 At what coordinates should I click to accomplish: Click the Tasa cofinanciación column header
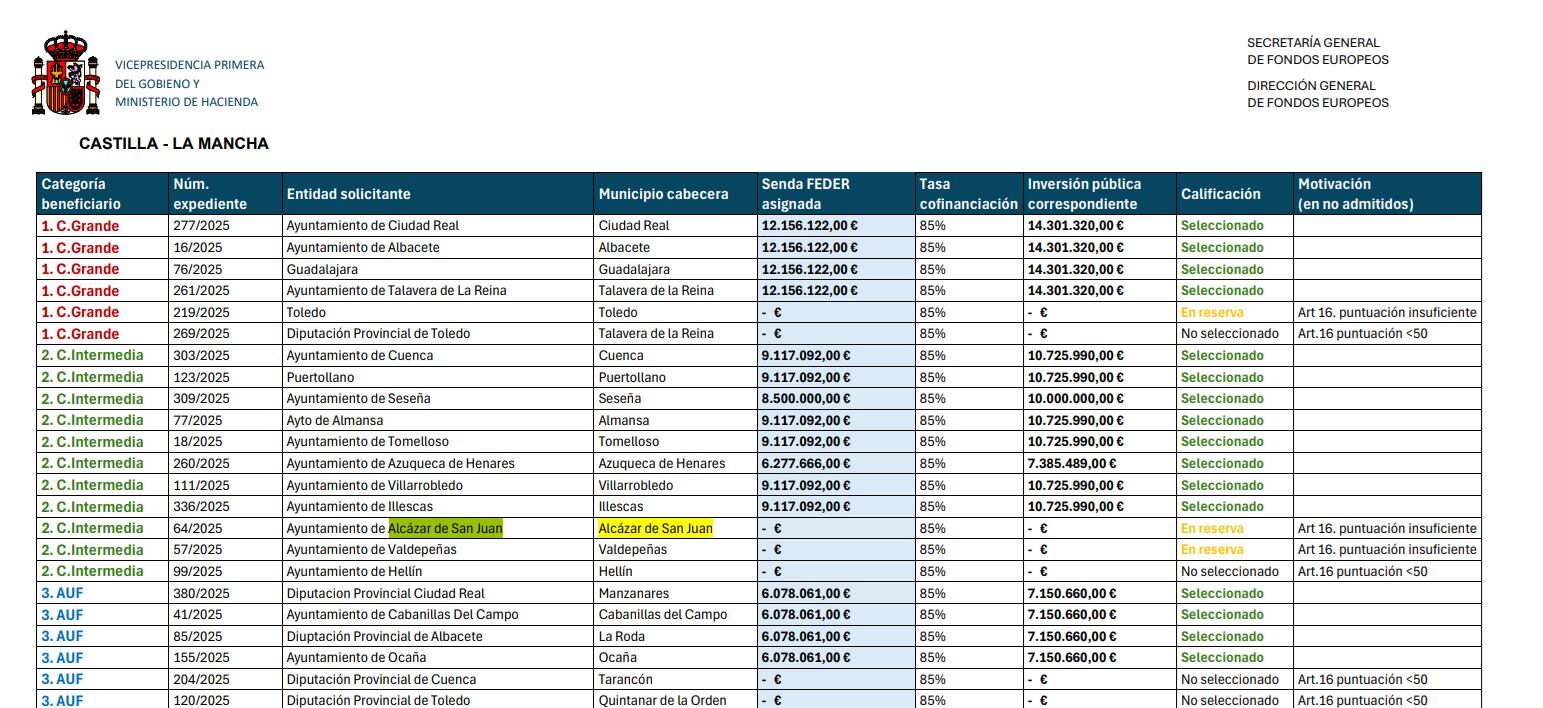967,193
